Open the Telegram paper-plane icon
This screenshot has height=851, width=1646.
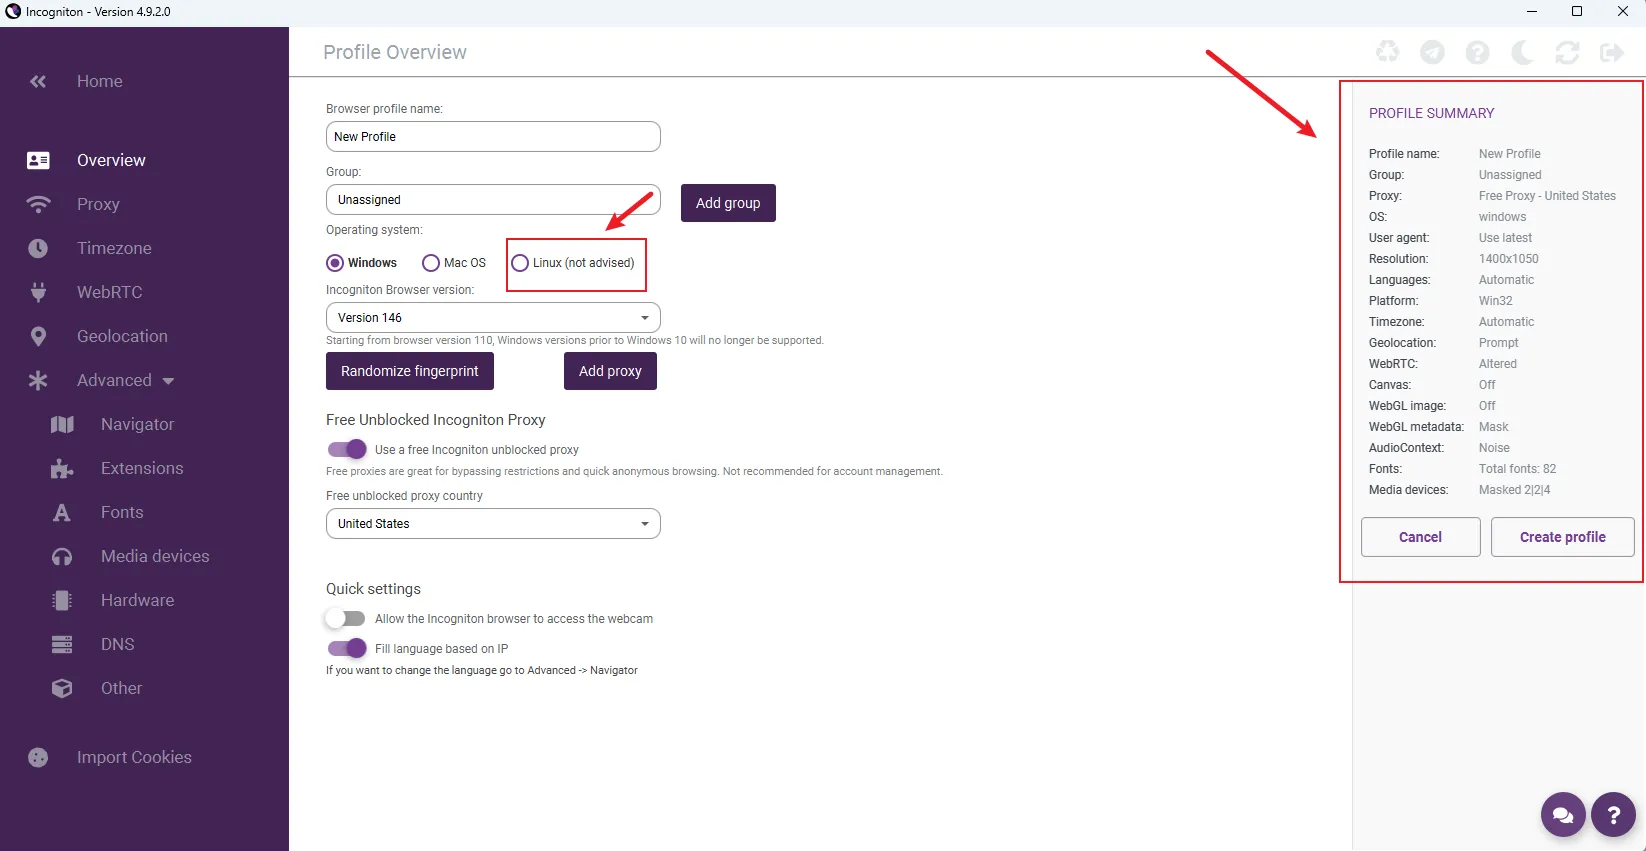tap(1432, 52)
